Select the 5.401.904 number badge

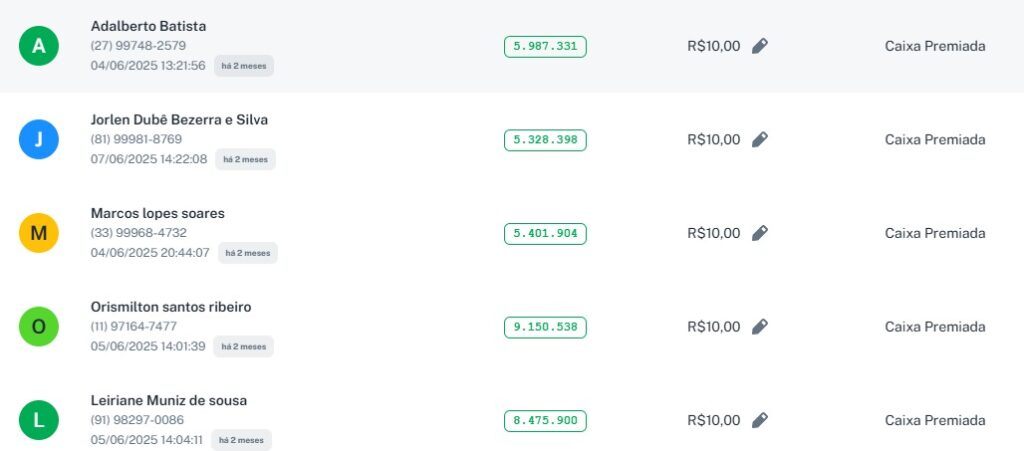[545, 233]
